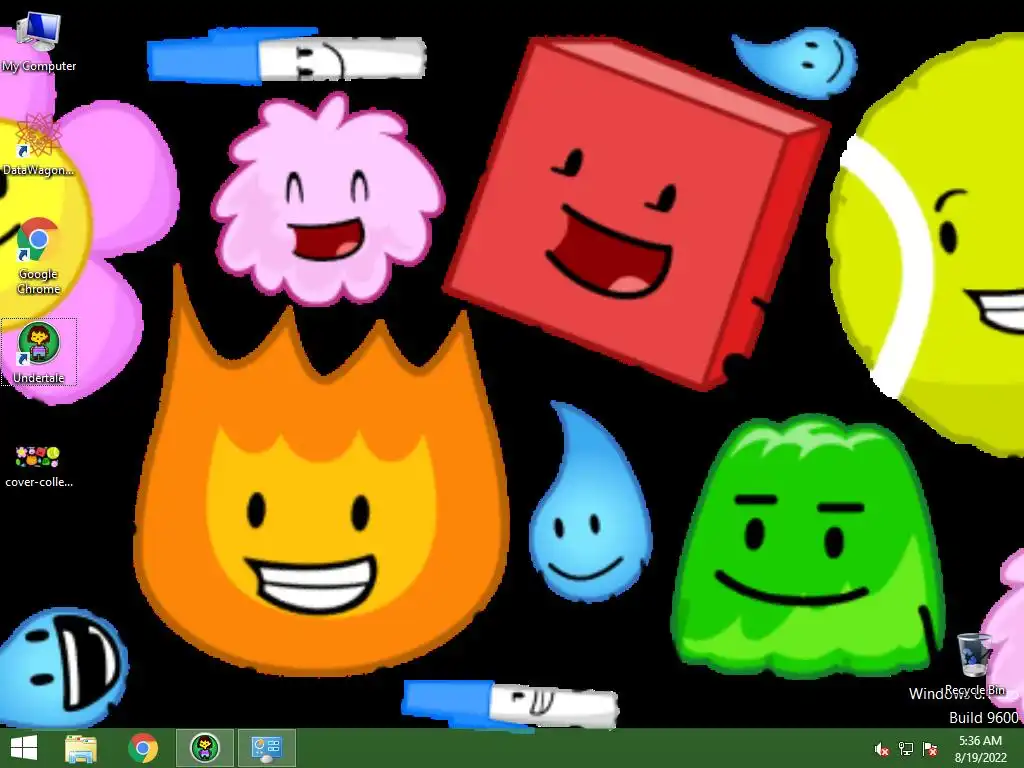Open the Action Center flag icon
Screen dimensions: 1024x768
point(930,749)
